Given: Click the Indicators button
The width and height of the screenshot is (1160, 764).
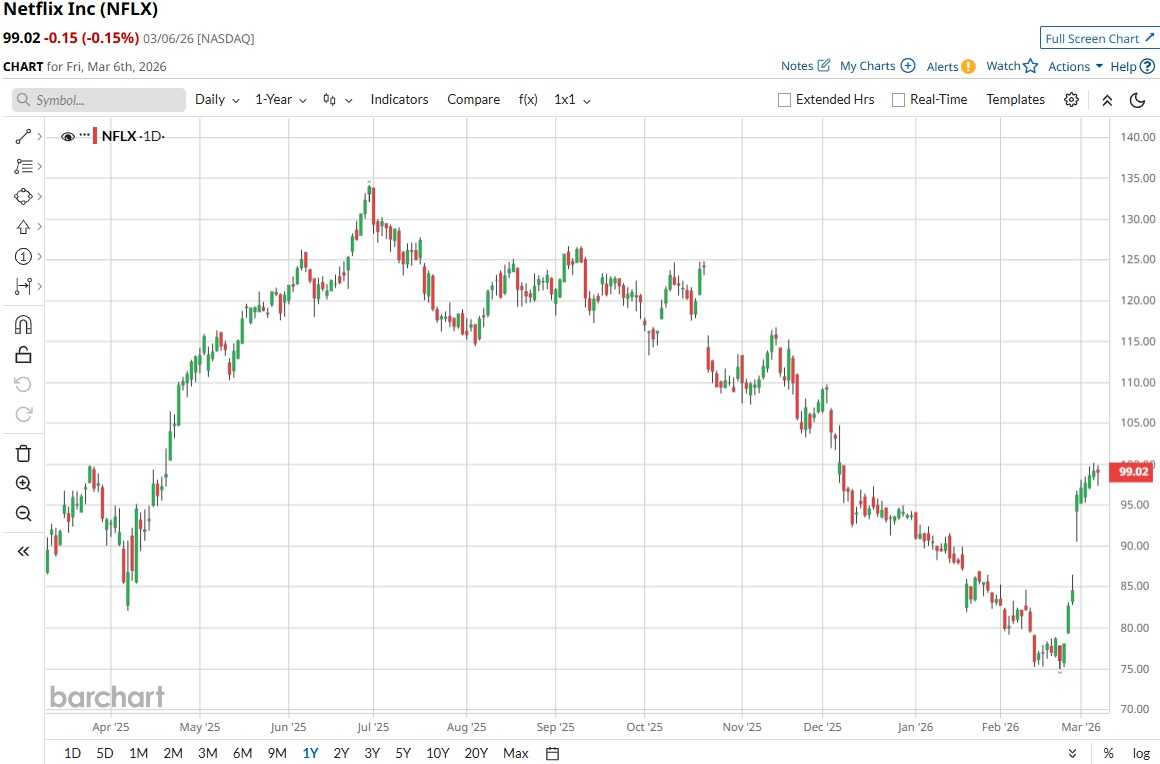Looking at the screenshot, I should pos(399,100).
